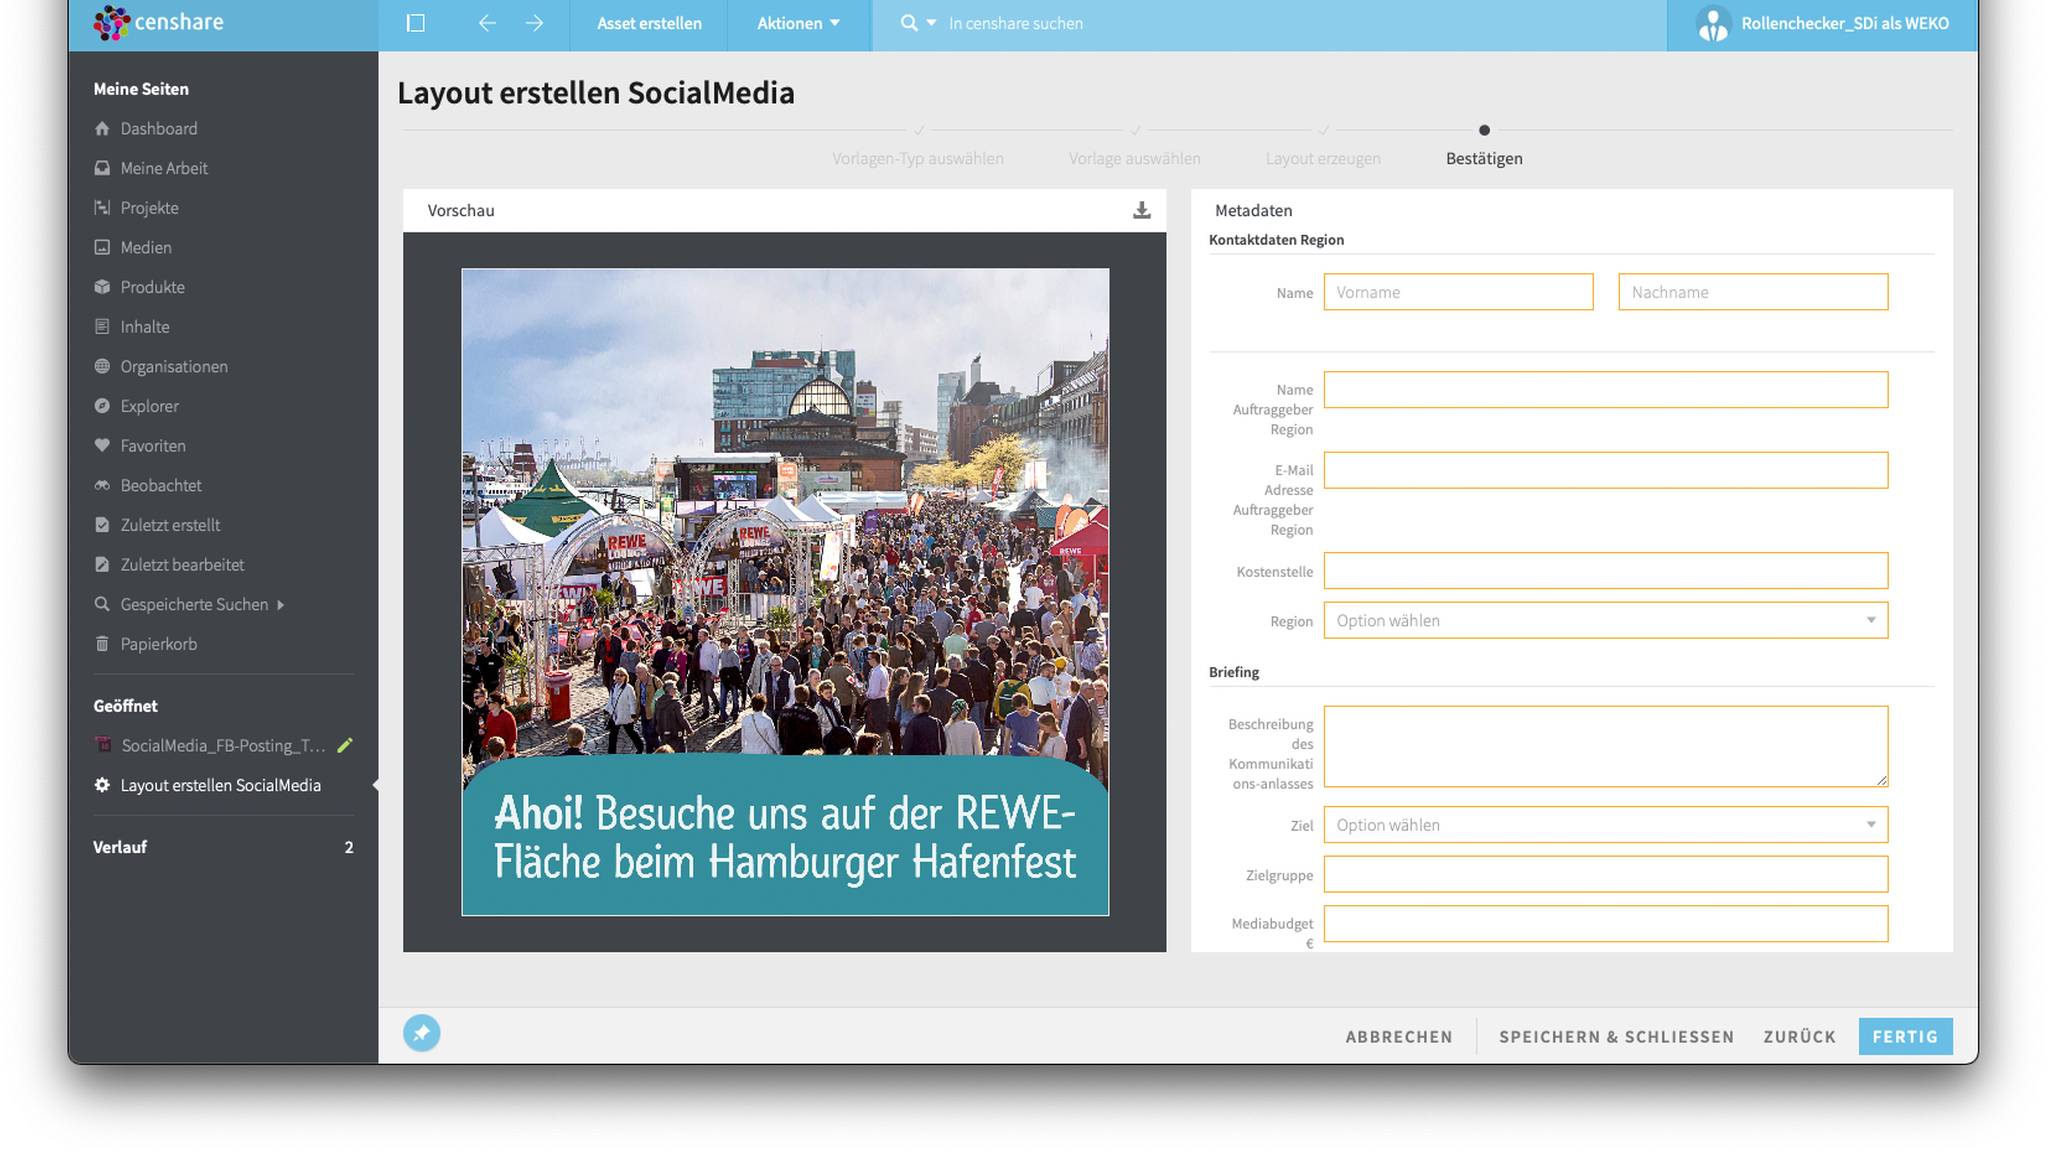Open the Rollenchecker_SDi als WEKO user menu
Image resolution: width=2048 pixels, height=1156 pixels.
coord(1822,24)
